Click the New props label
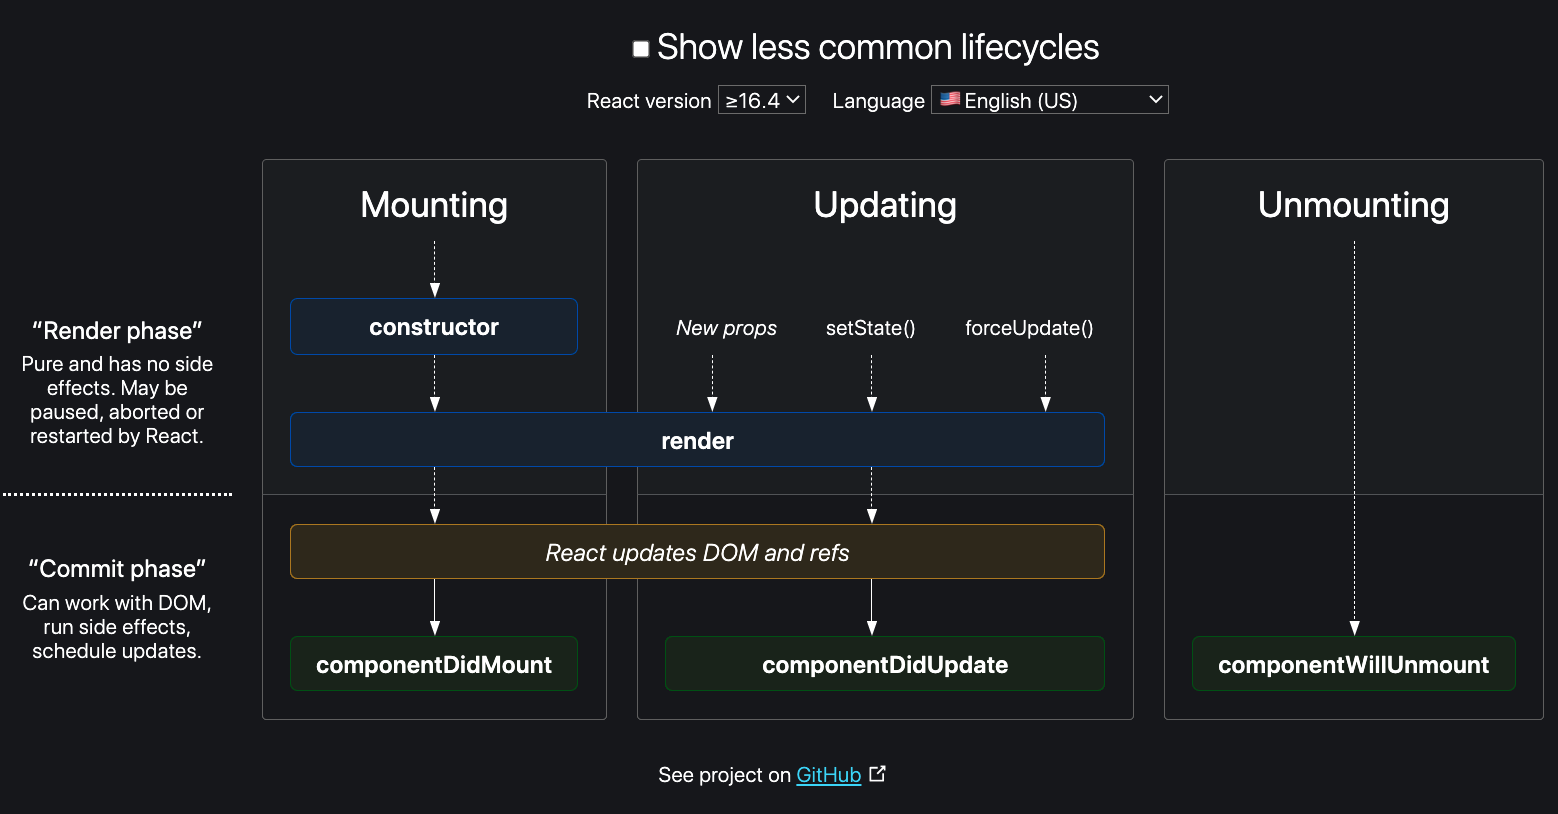 [726, 328]
